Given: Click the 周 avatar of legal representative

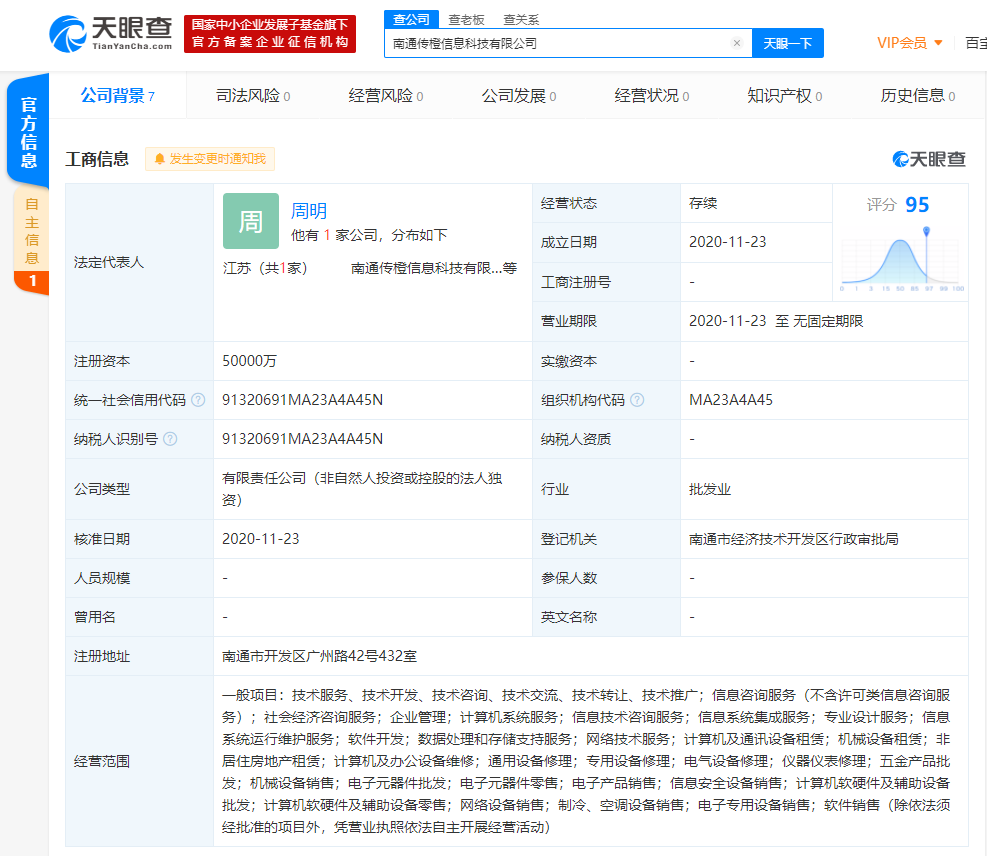Looking at the screenshot, I should coord(250,221).
